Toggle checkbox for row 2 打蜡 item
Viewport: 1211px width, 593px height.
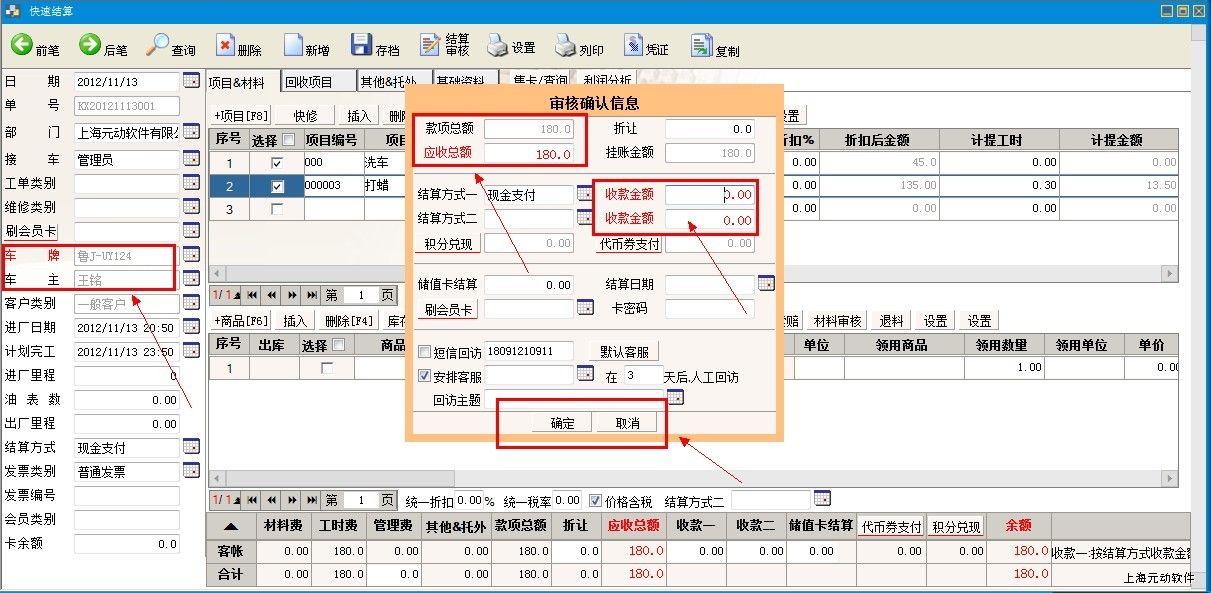pos(277,186)
